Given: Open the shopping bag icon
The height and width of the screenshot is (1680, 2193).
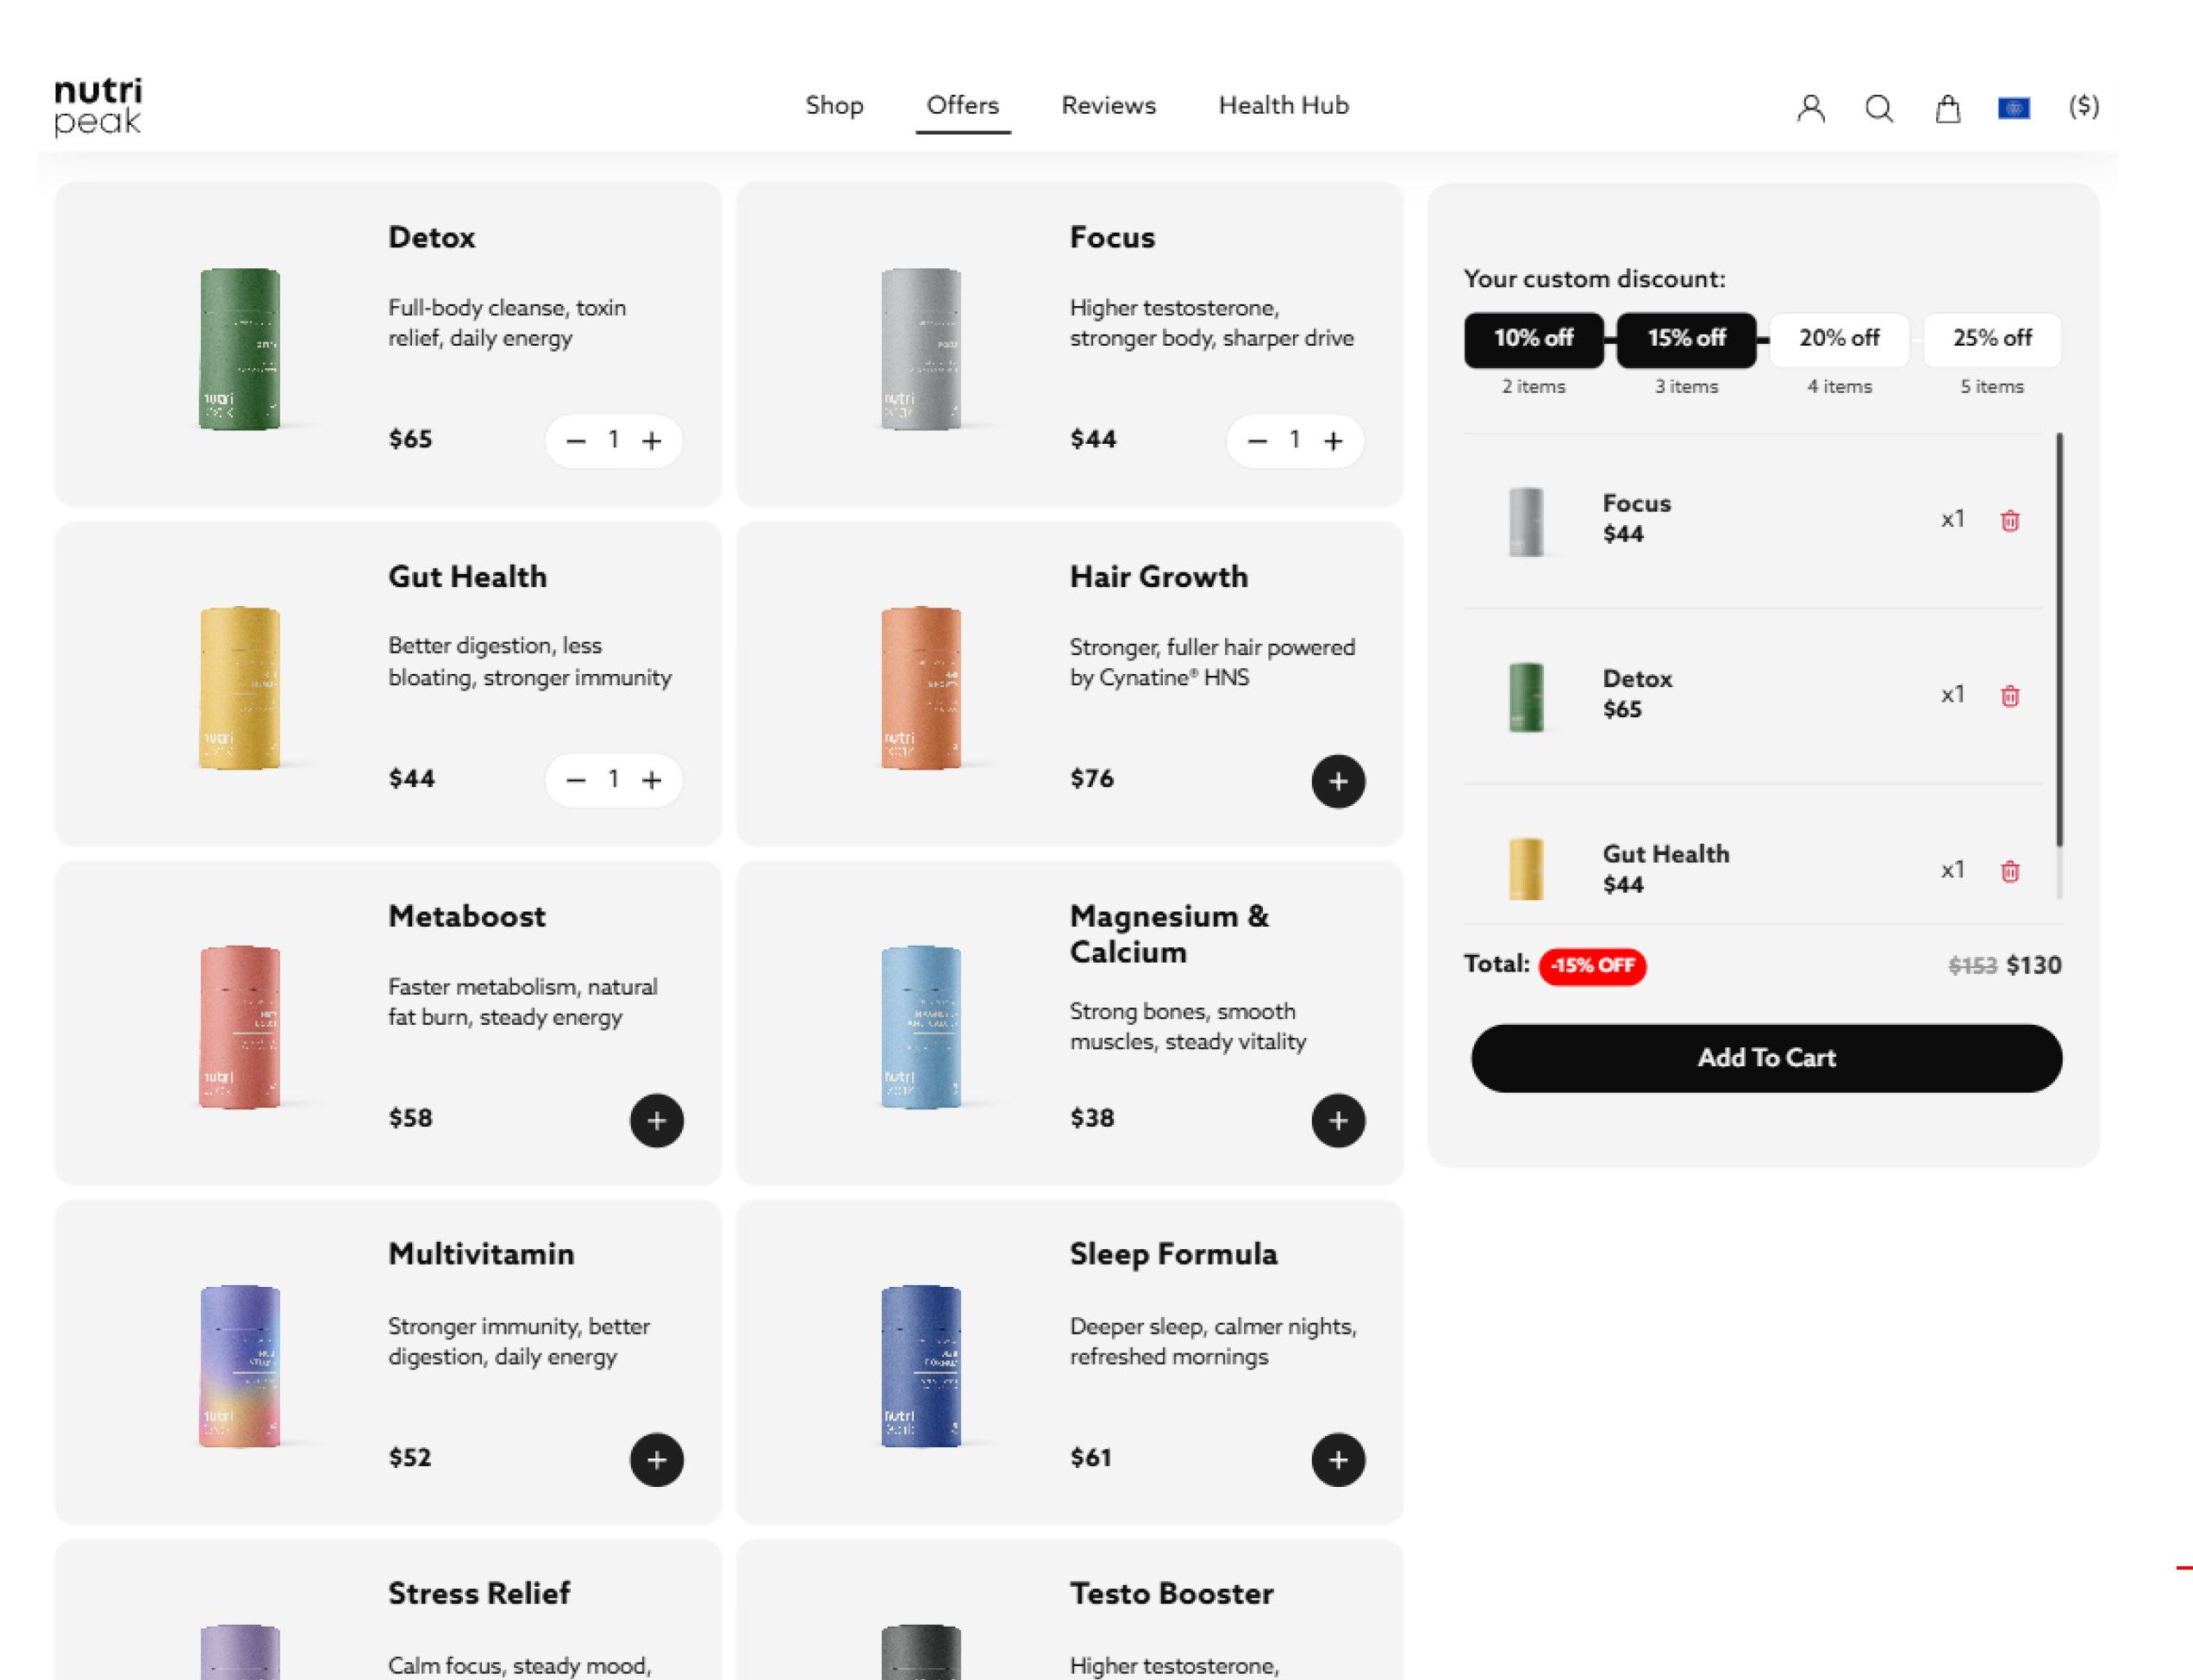Looking at the screenshot, I should pyautogui.click(x=1947, y=108).
